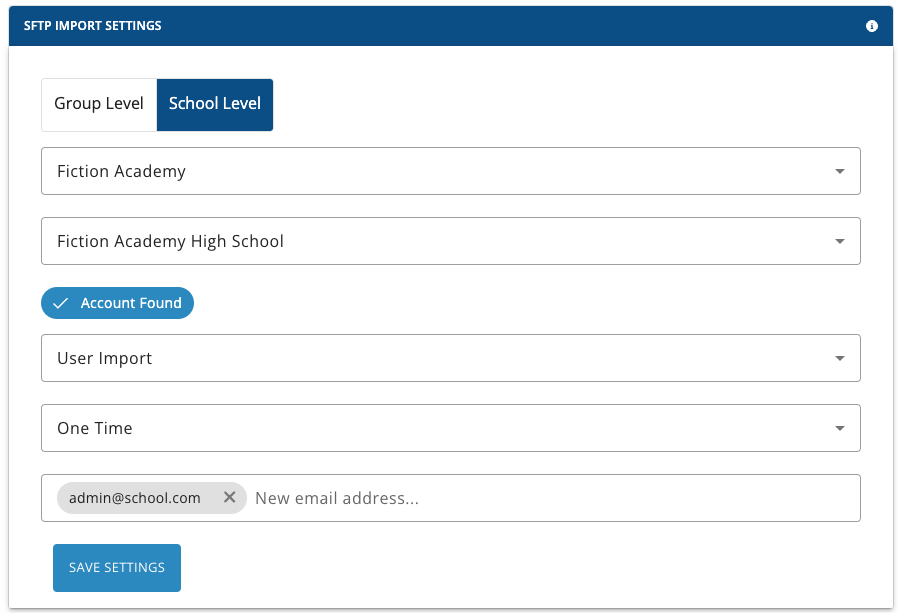Click the Account Found badge
898x613 pixels.
tap(117, 303)
